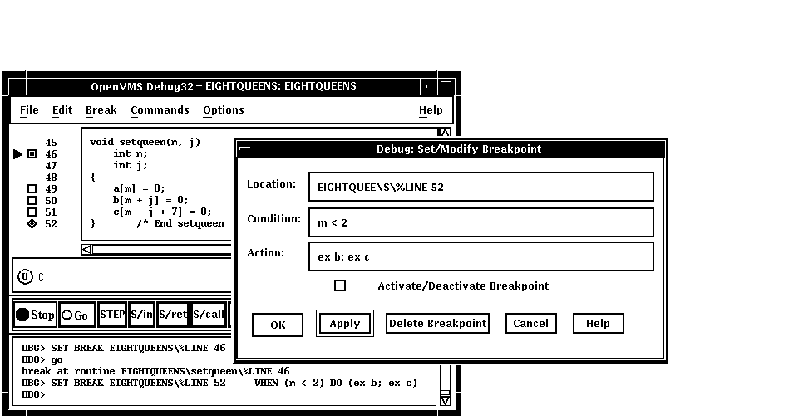Click the conditional breakpoint marker at line 52

click(32, 224)
